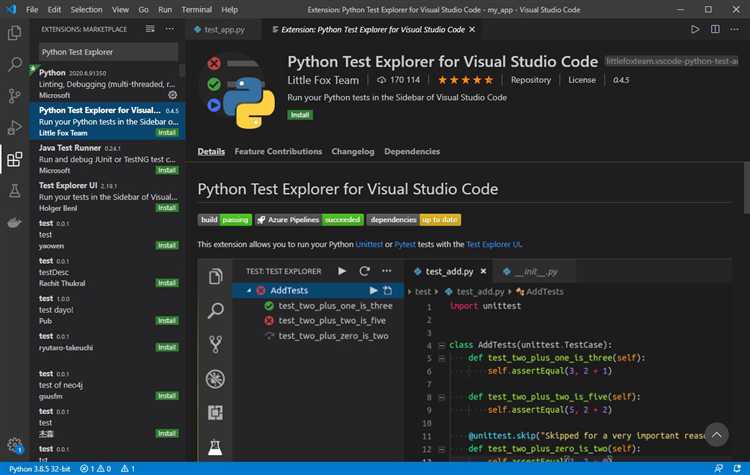The width and height of the screenshot is (750, 475).
Task: Open the feedback icon in status bar
Action: (x=718, y=469)
